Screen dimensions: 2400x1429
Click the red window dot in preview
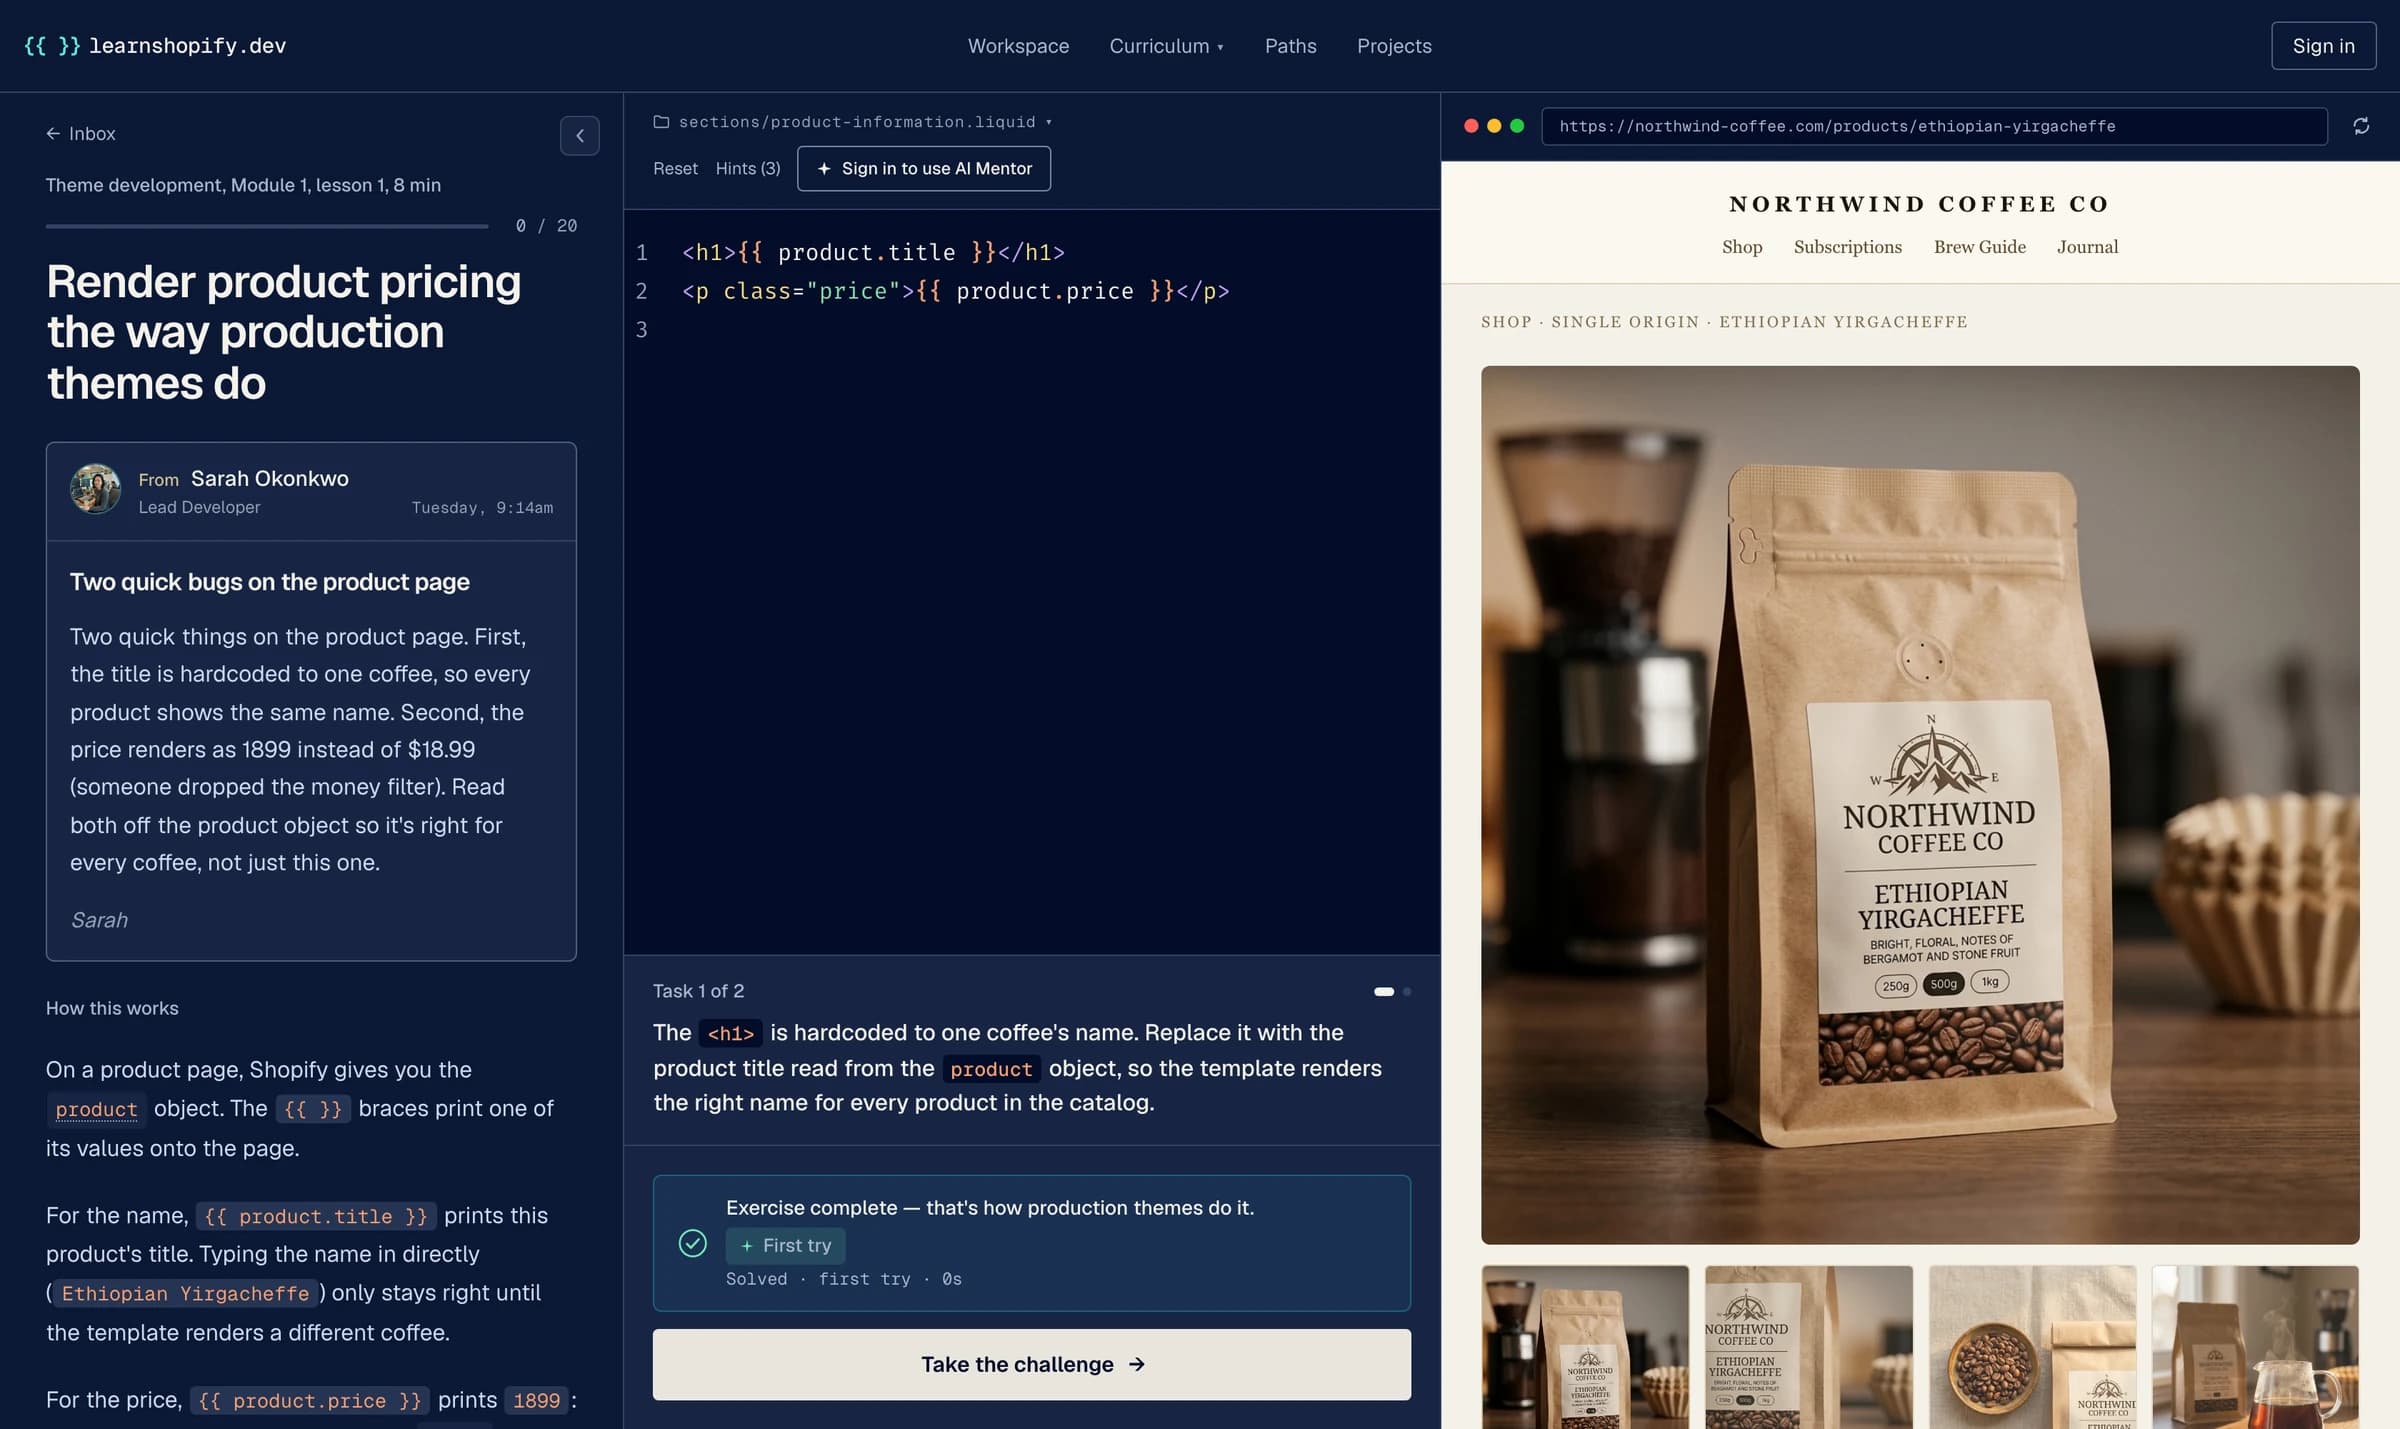point(1471,126)
